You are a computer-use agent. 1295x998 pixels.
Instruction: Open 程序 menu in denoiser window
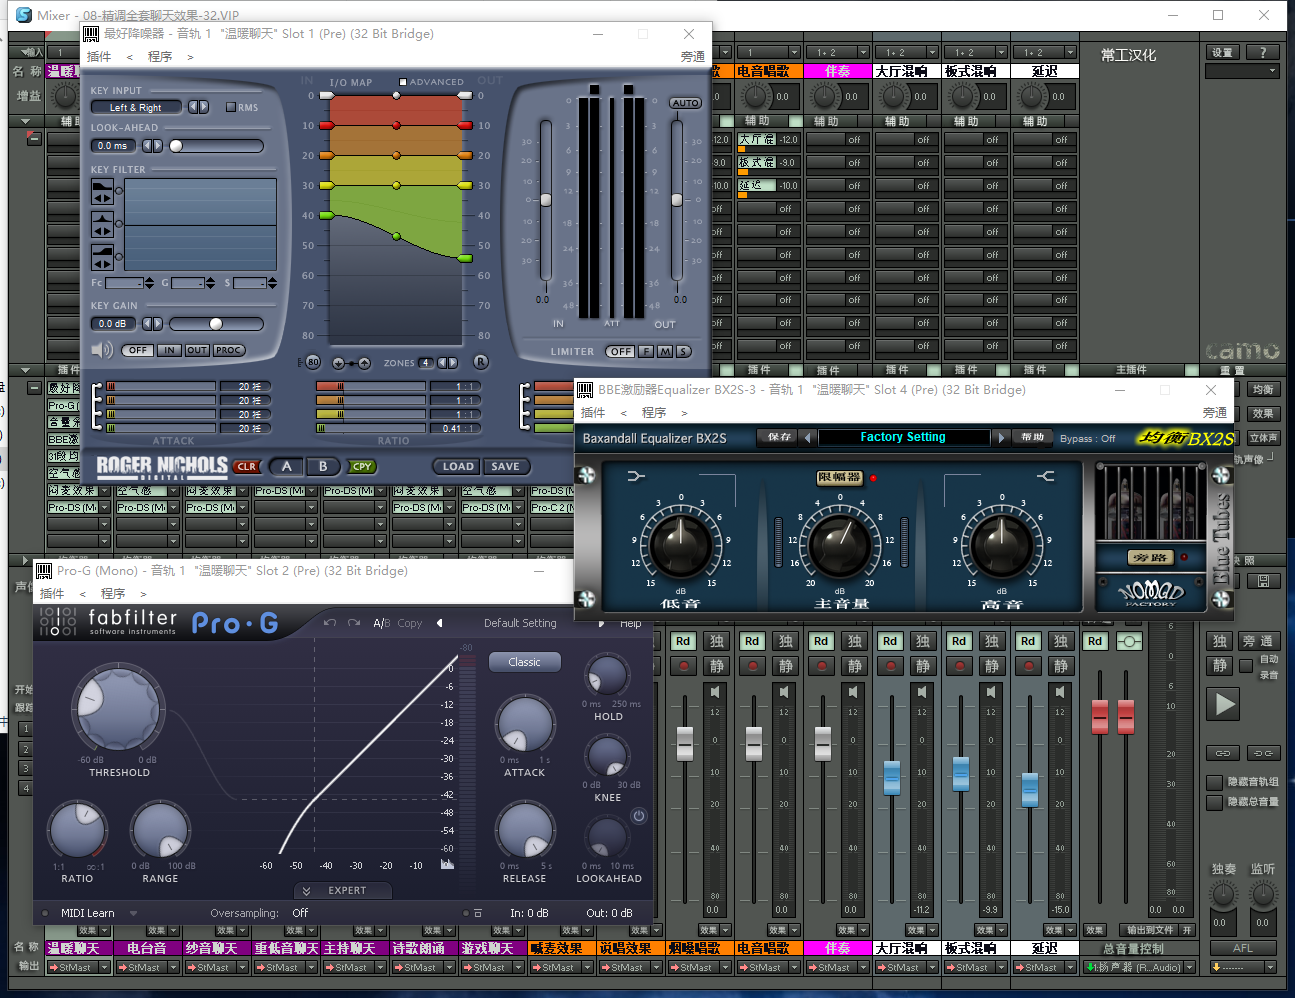tap(160, 57)
